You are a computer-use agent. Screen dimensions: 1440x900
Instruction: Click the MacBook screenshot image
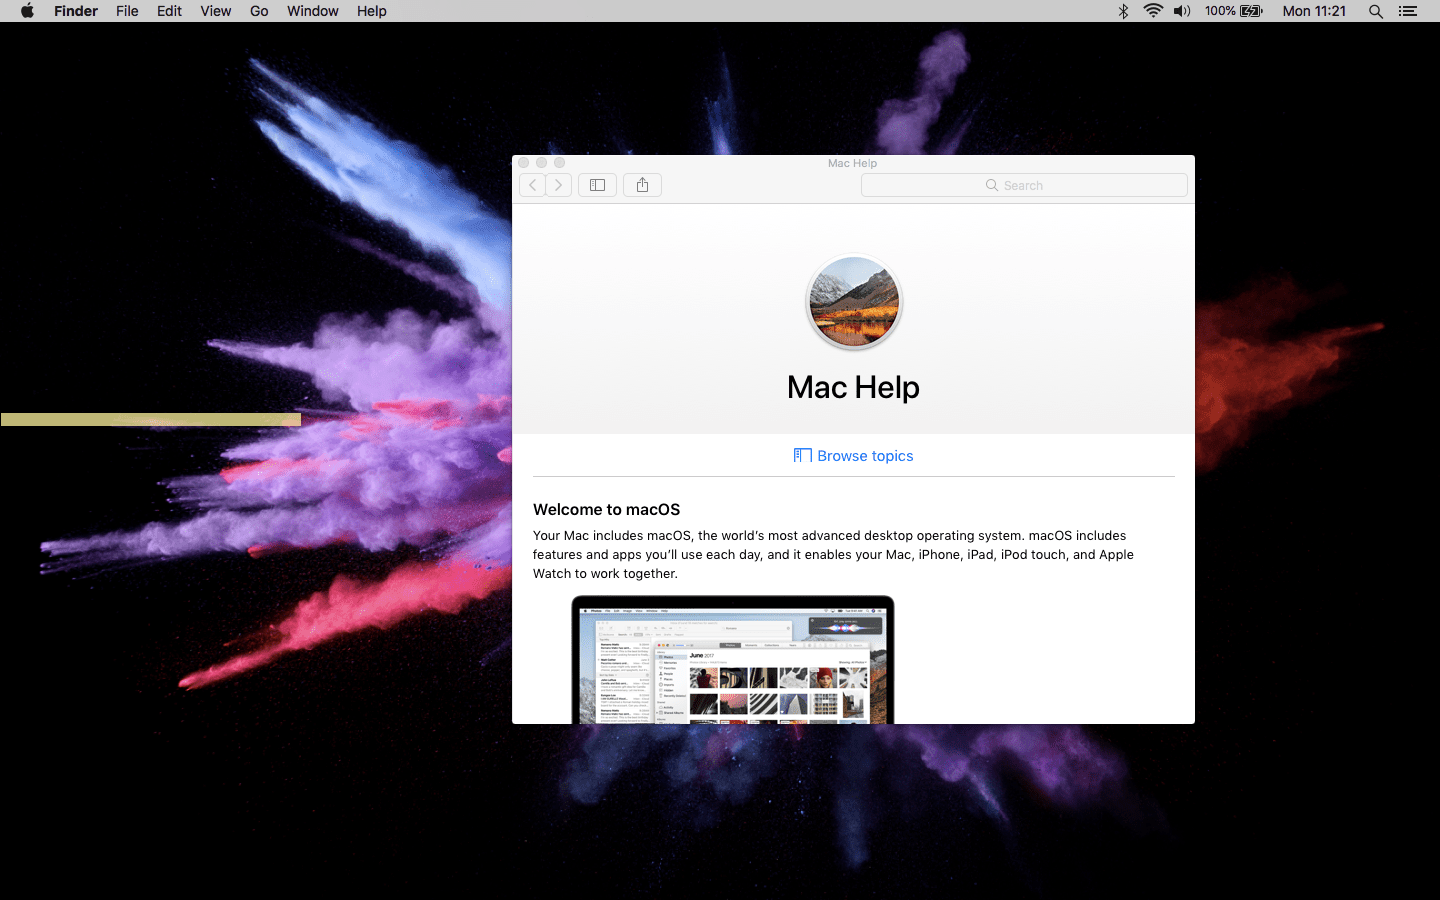pyautogui.click(x=732, y=660)
